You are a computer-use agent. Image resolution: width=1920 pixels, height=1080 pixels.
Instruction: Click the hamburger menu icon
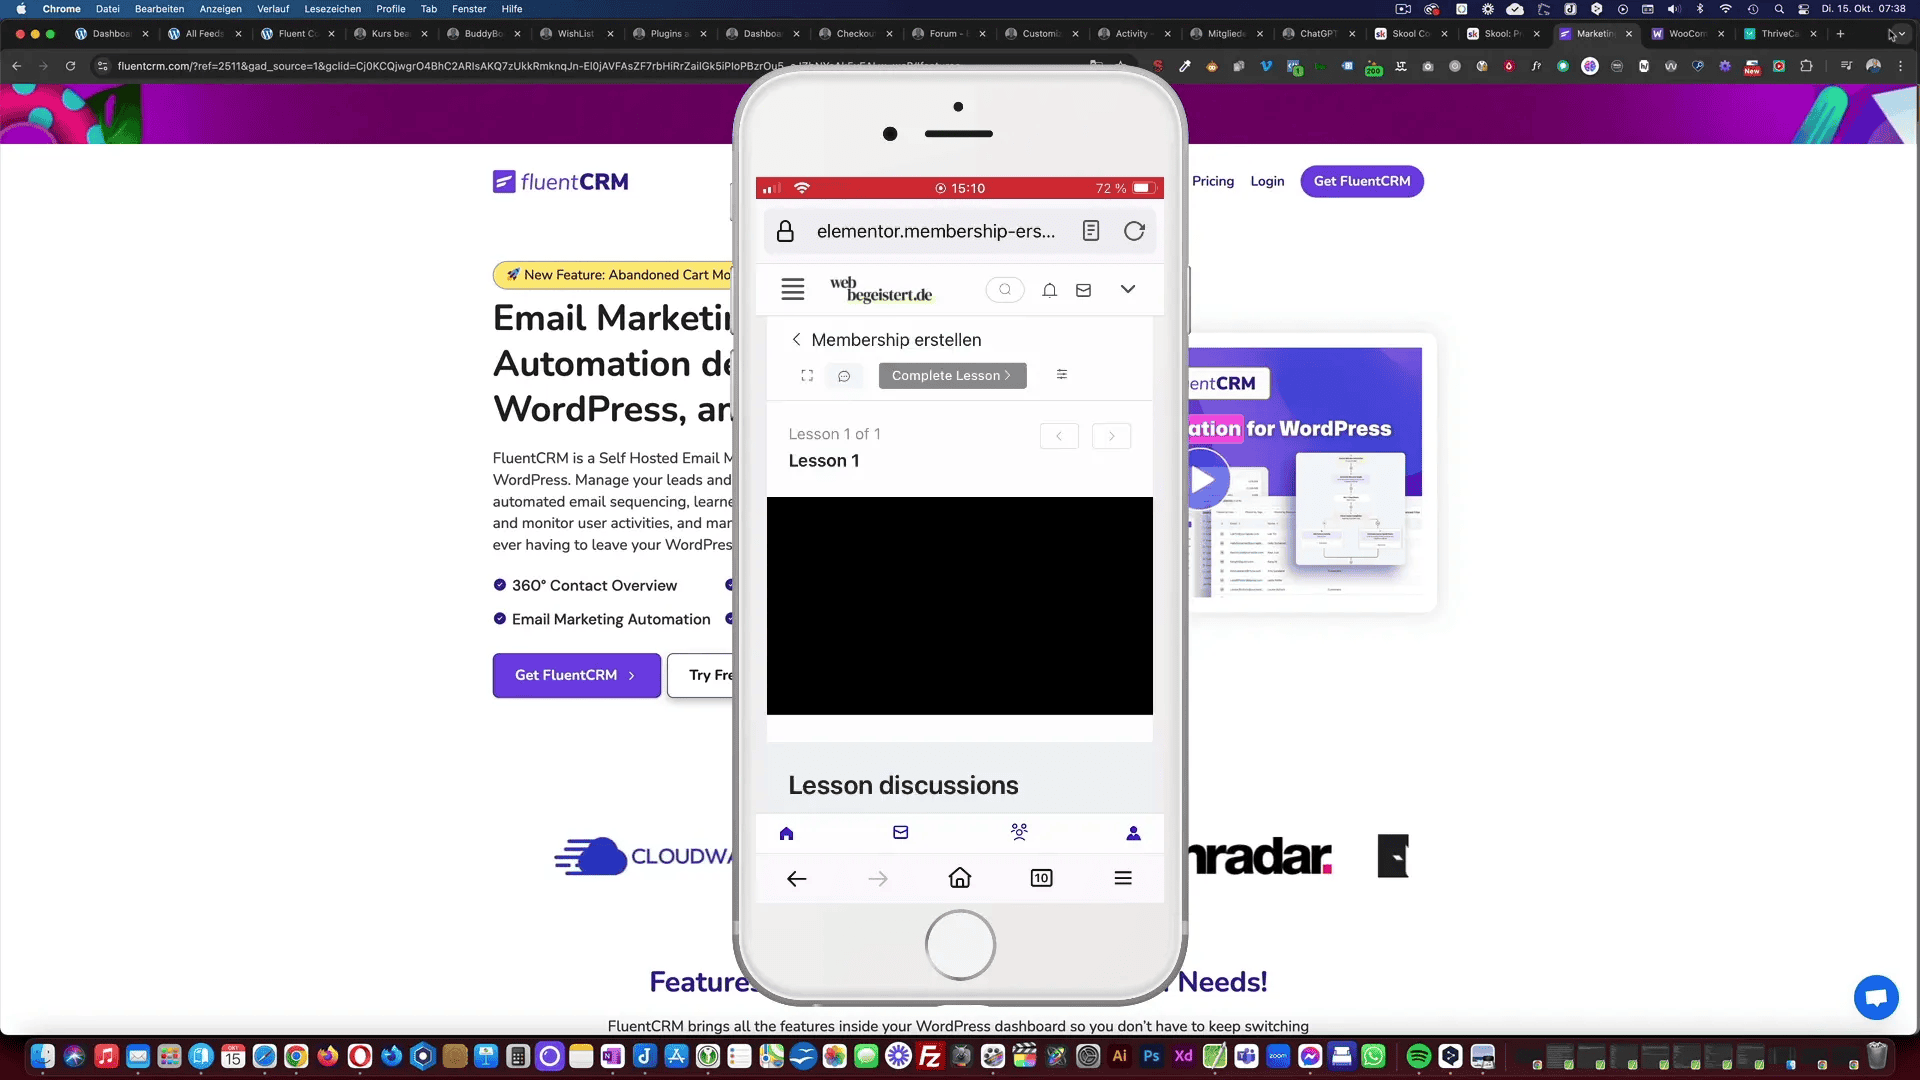coord(791,287)
